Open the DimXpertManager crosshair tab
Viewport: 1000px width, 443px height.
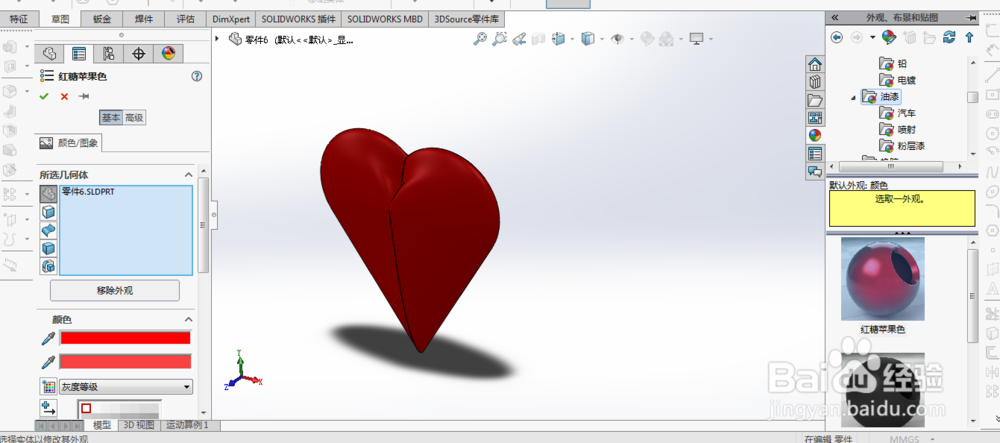coord(138,53)
